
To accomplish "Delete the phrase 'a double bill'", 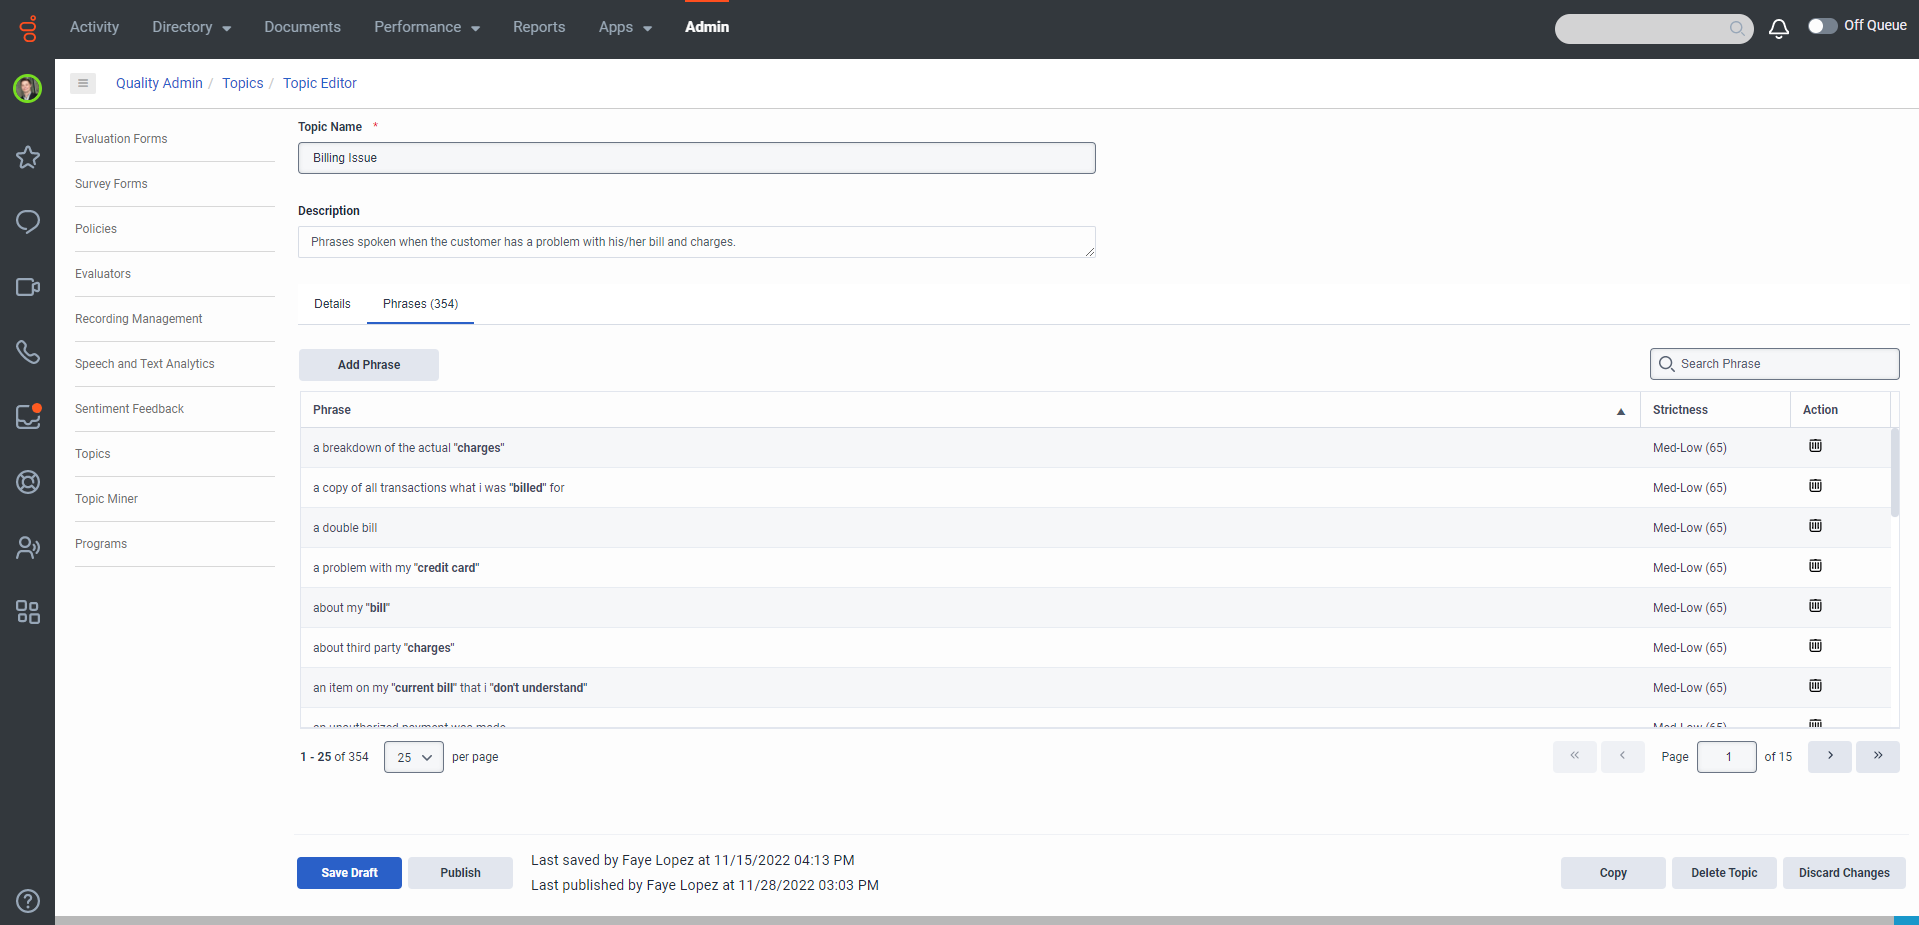I will (x=1815, y=526).
